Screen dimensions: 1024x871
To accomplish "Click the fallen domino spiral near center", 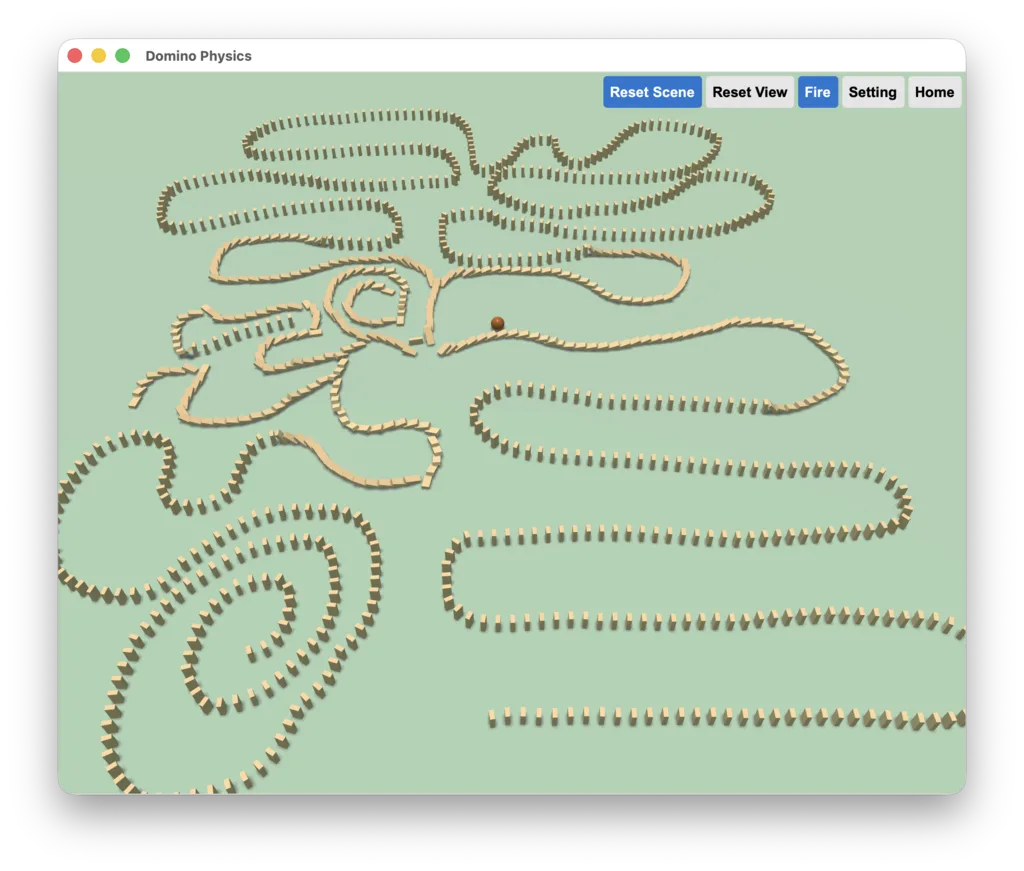I will click(369, 300).
